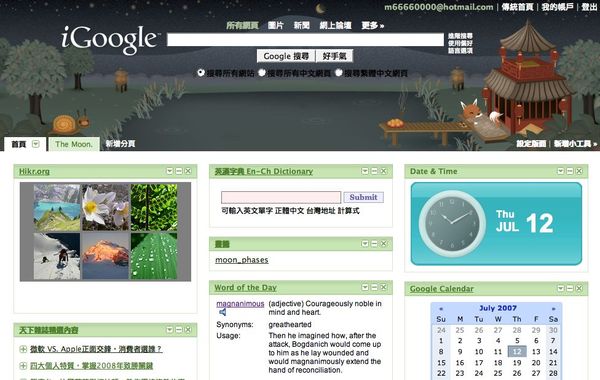The width and height of the screenshot is (600, 380).
Task: Add a new tab via 新增分頁
Action: pos(120,144)
